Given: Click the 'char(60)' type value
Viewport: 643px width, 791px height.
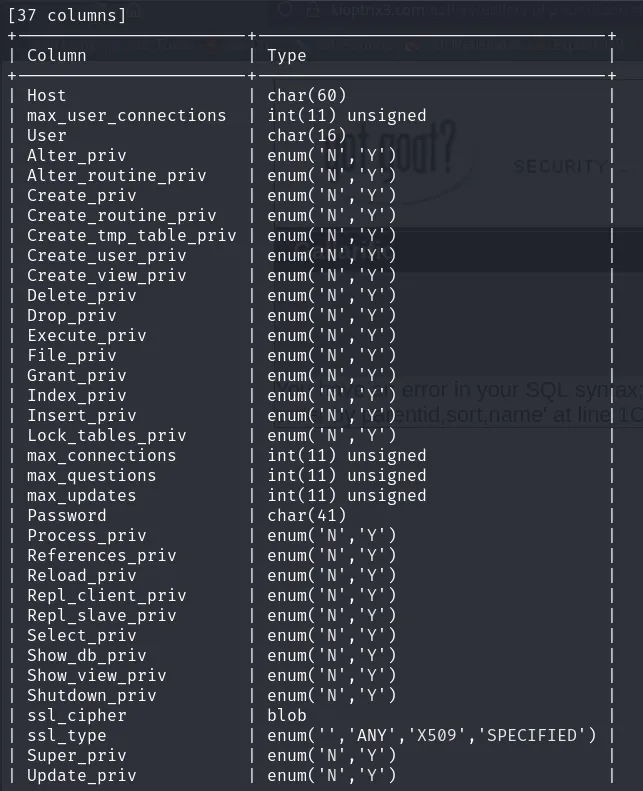Looking at the screenshot, I should click(x=307, y=95).
